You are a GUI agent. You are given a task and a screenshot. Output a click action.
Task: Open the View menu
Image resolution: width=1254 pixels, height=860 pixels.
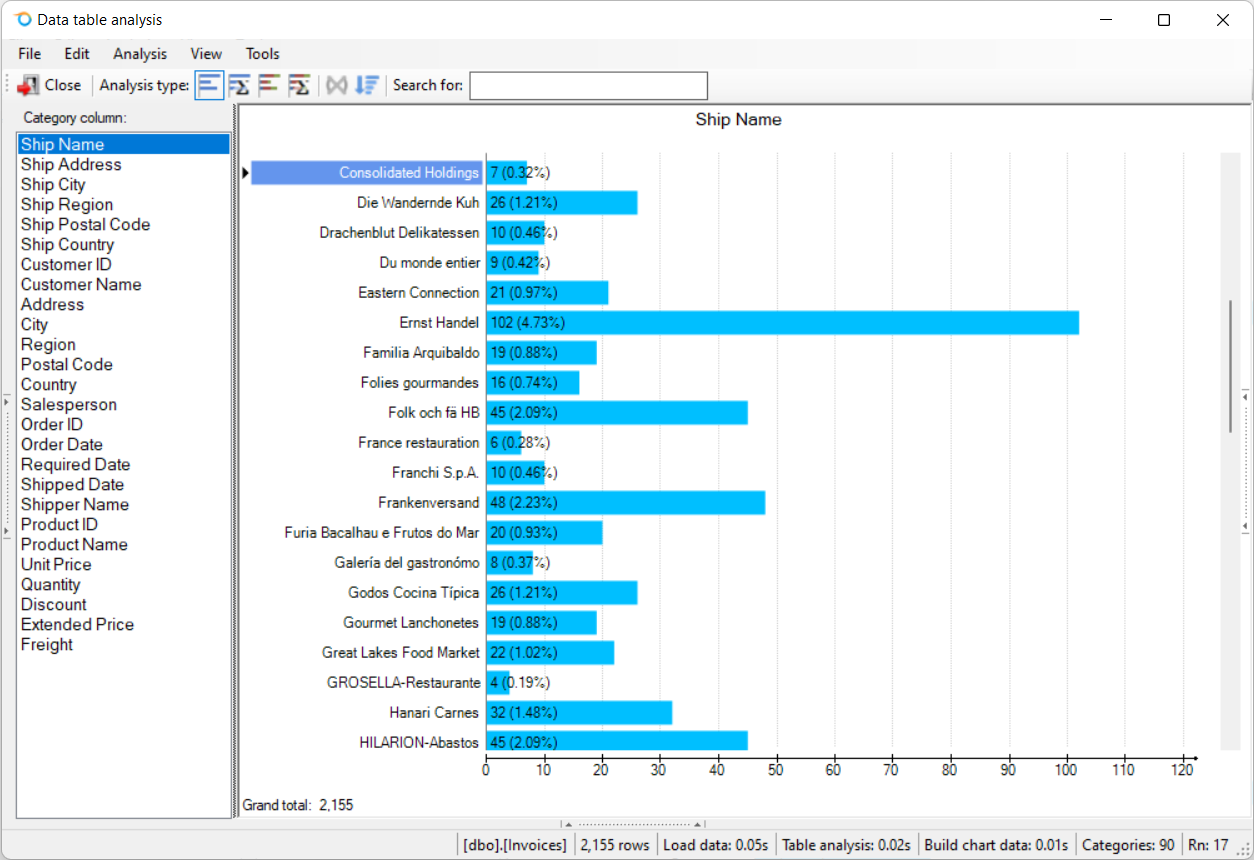click(206, 54)
